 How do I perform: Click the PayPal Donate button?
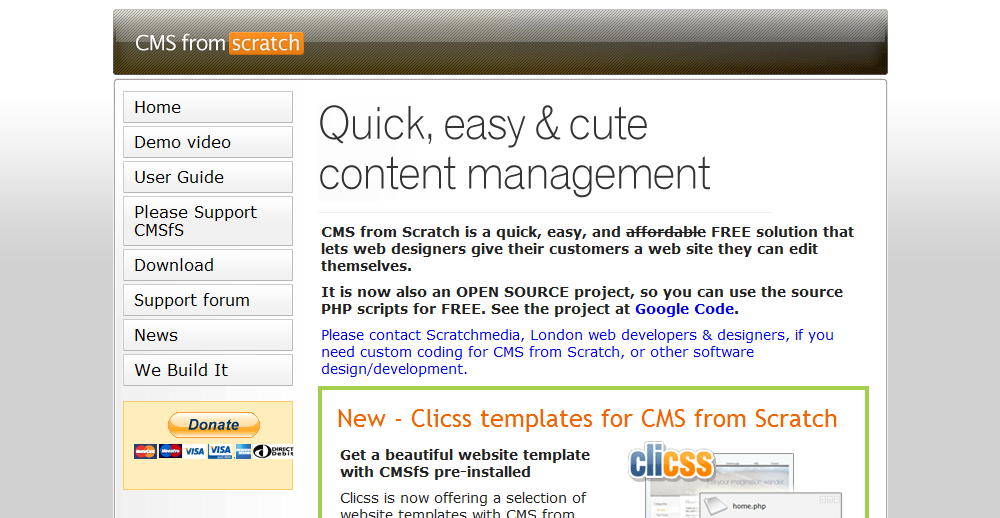tap(214, 425)
